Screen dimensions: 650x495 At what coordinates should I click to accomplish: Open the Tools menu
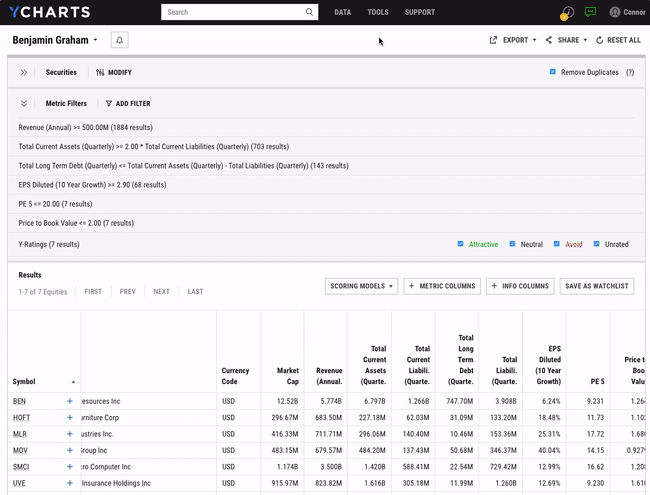pyautogui.click(x=378, y=12)
